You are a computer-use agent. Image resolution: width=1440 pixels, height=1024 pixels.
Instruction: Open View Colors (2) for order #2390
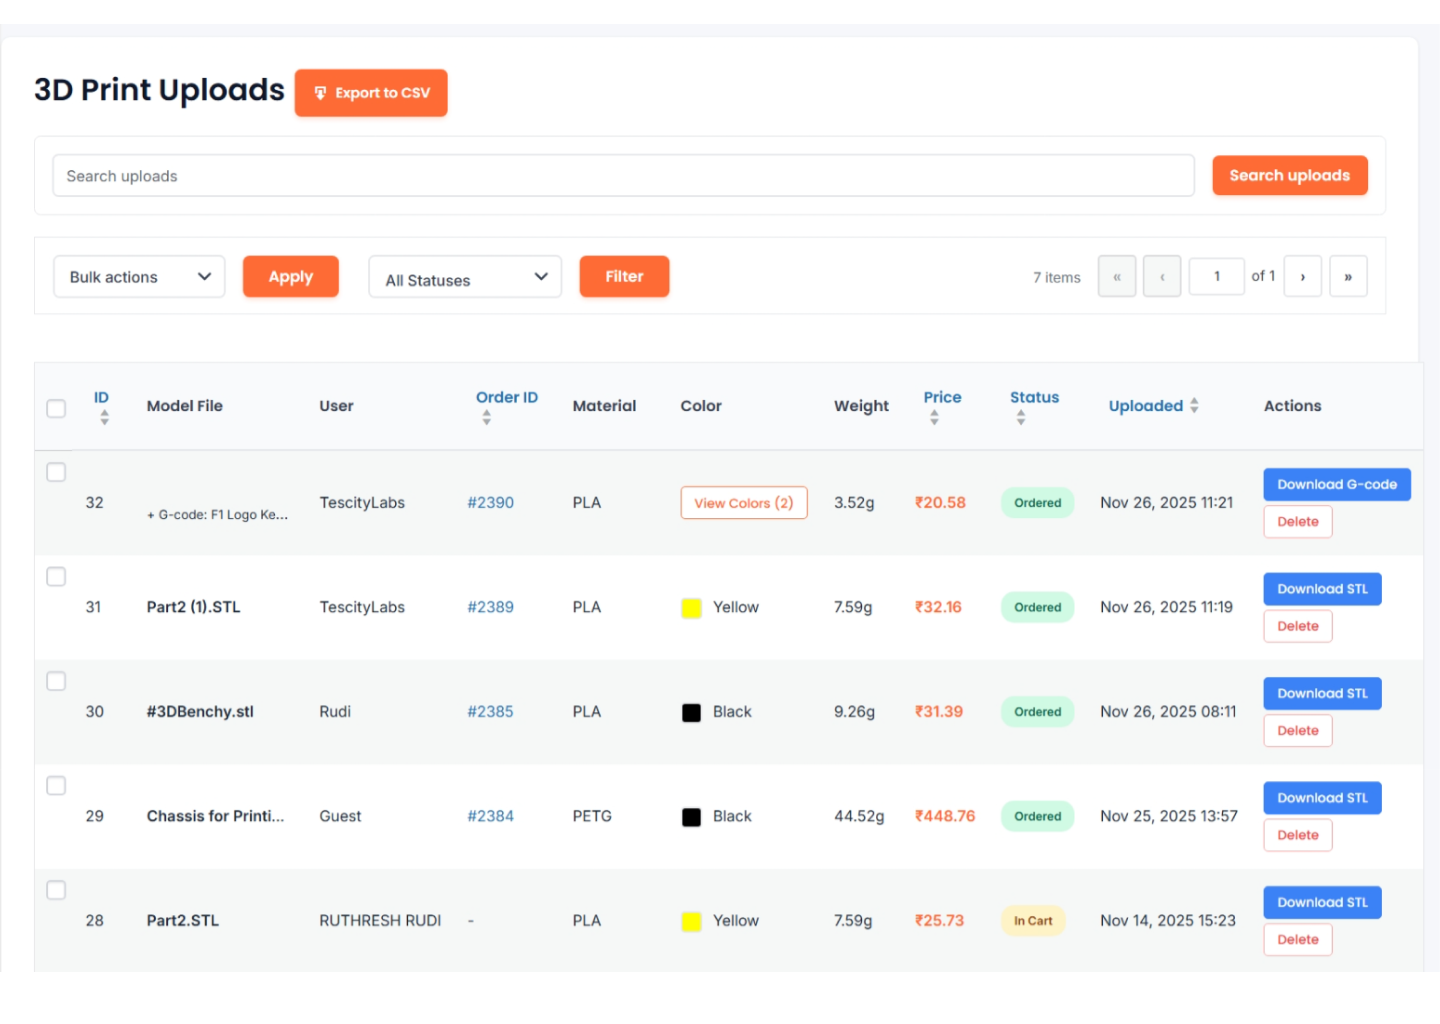pos(743,503)
